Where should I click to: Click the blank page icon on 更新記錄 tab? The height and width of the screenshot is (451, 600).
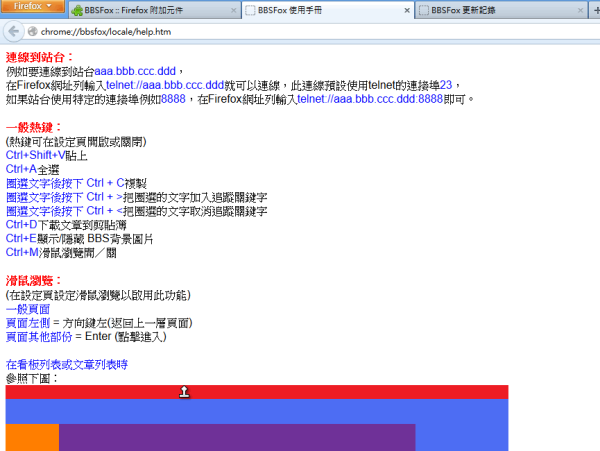tap(424, 11)
